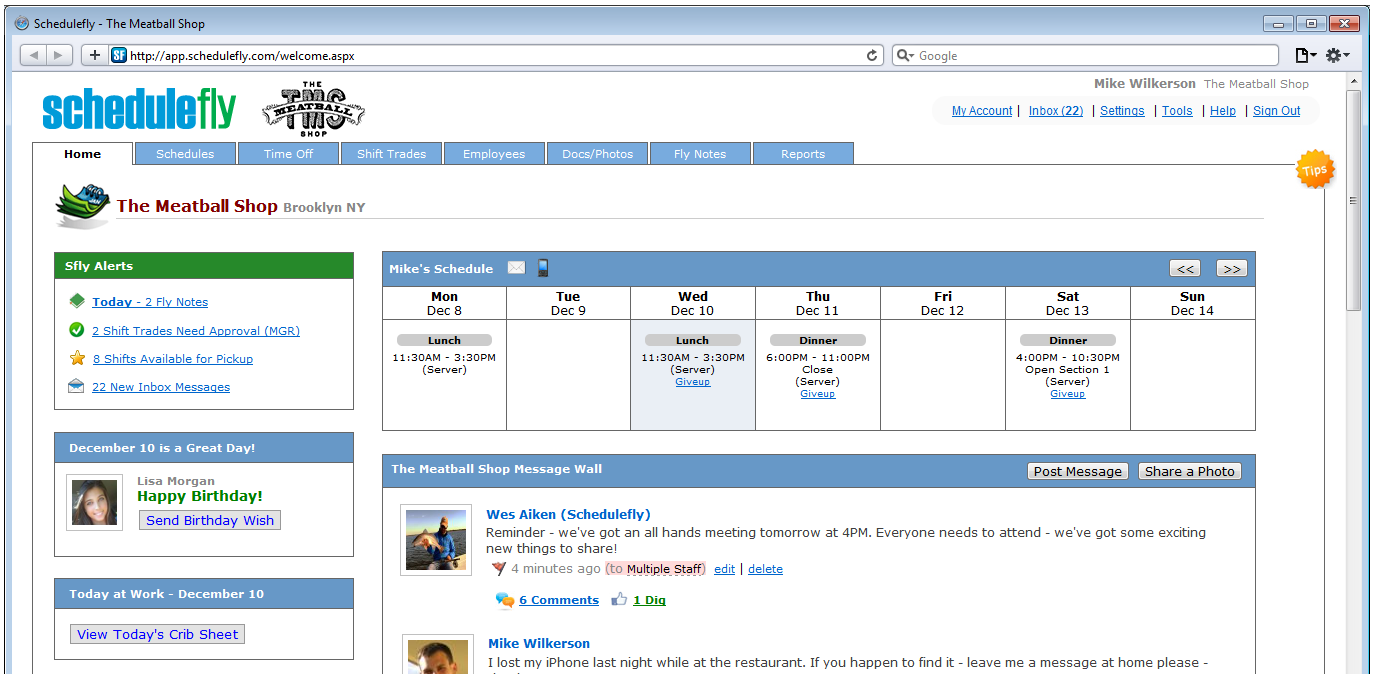Screen dimensions: 1374x674
Task: Open the Employees tab
Action: 494,154
